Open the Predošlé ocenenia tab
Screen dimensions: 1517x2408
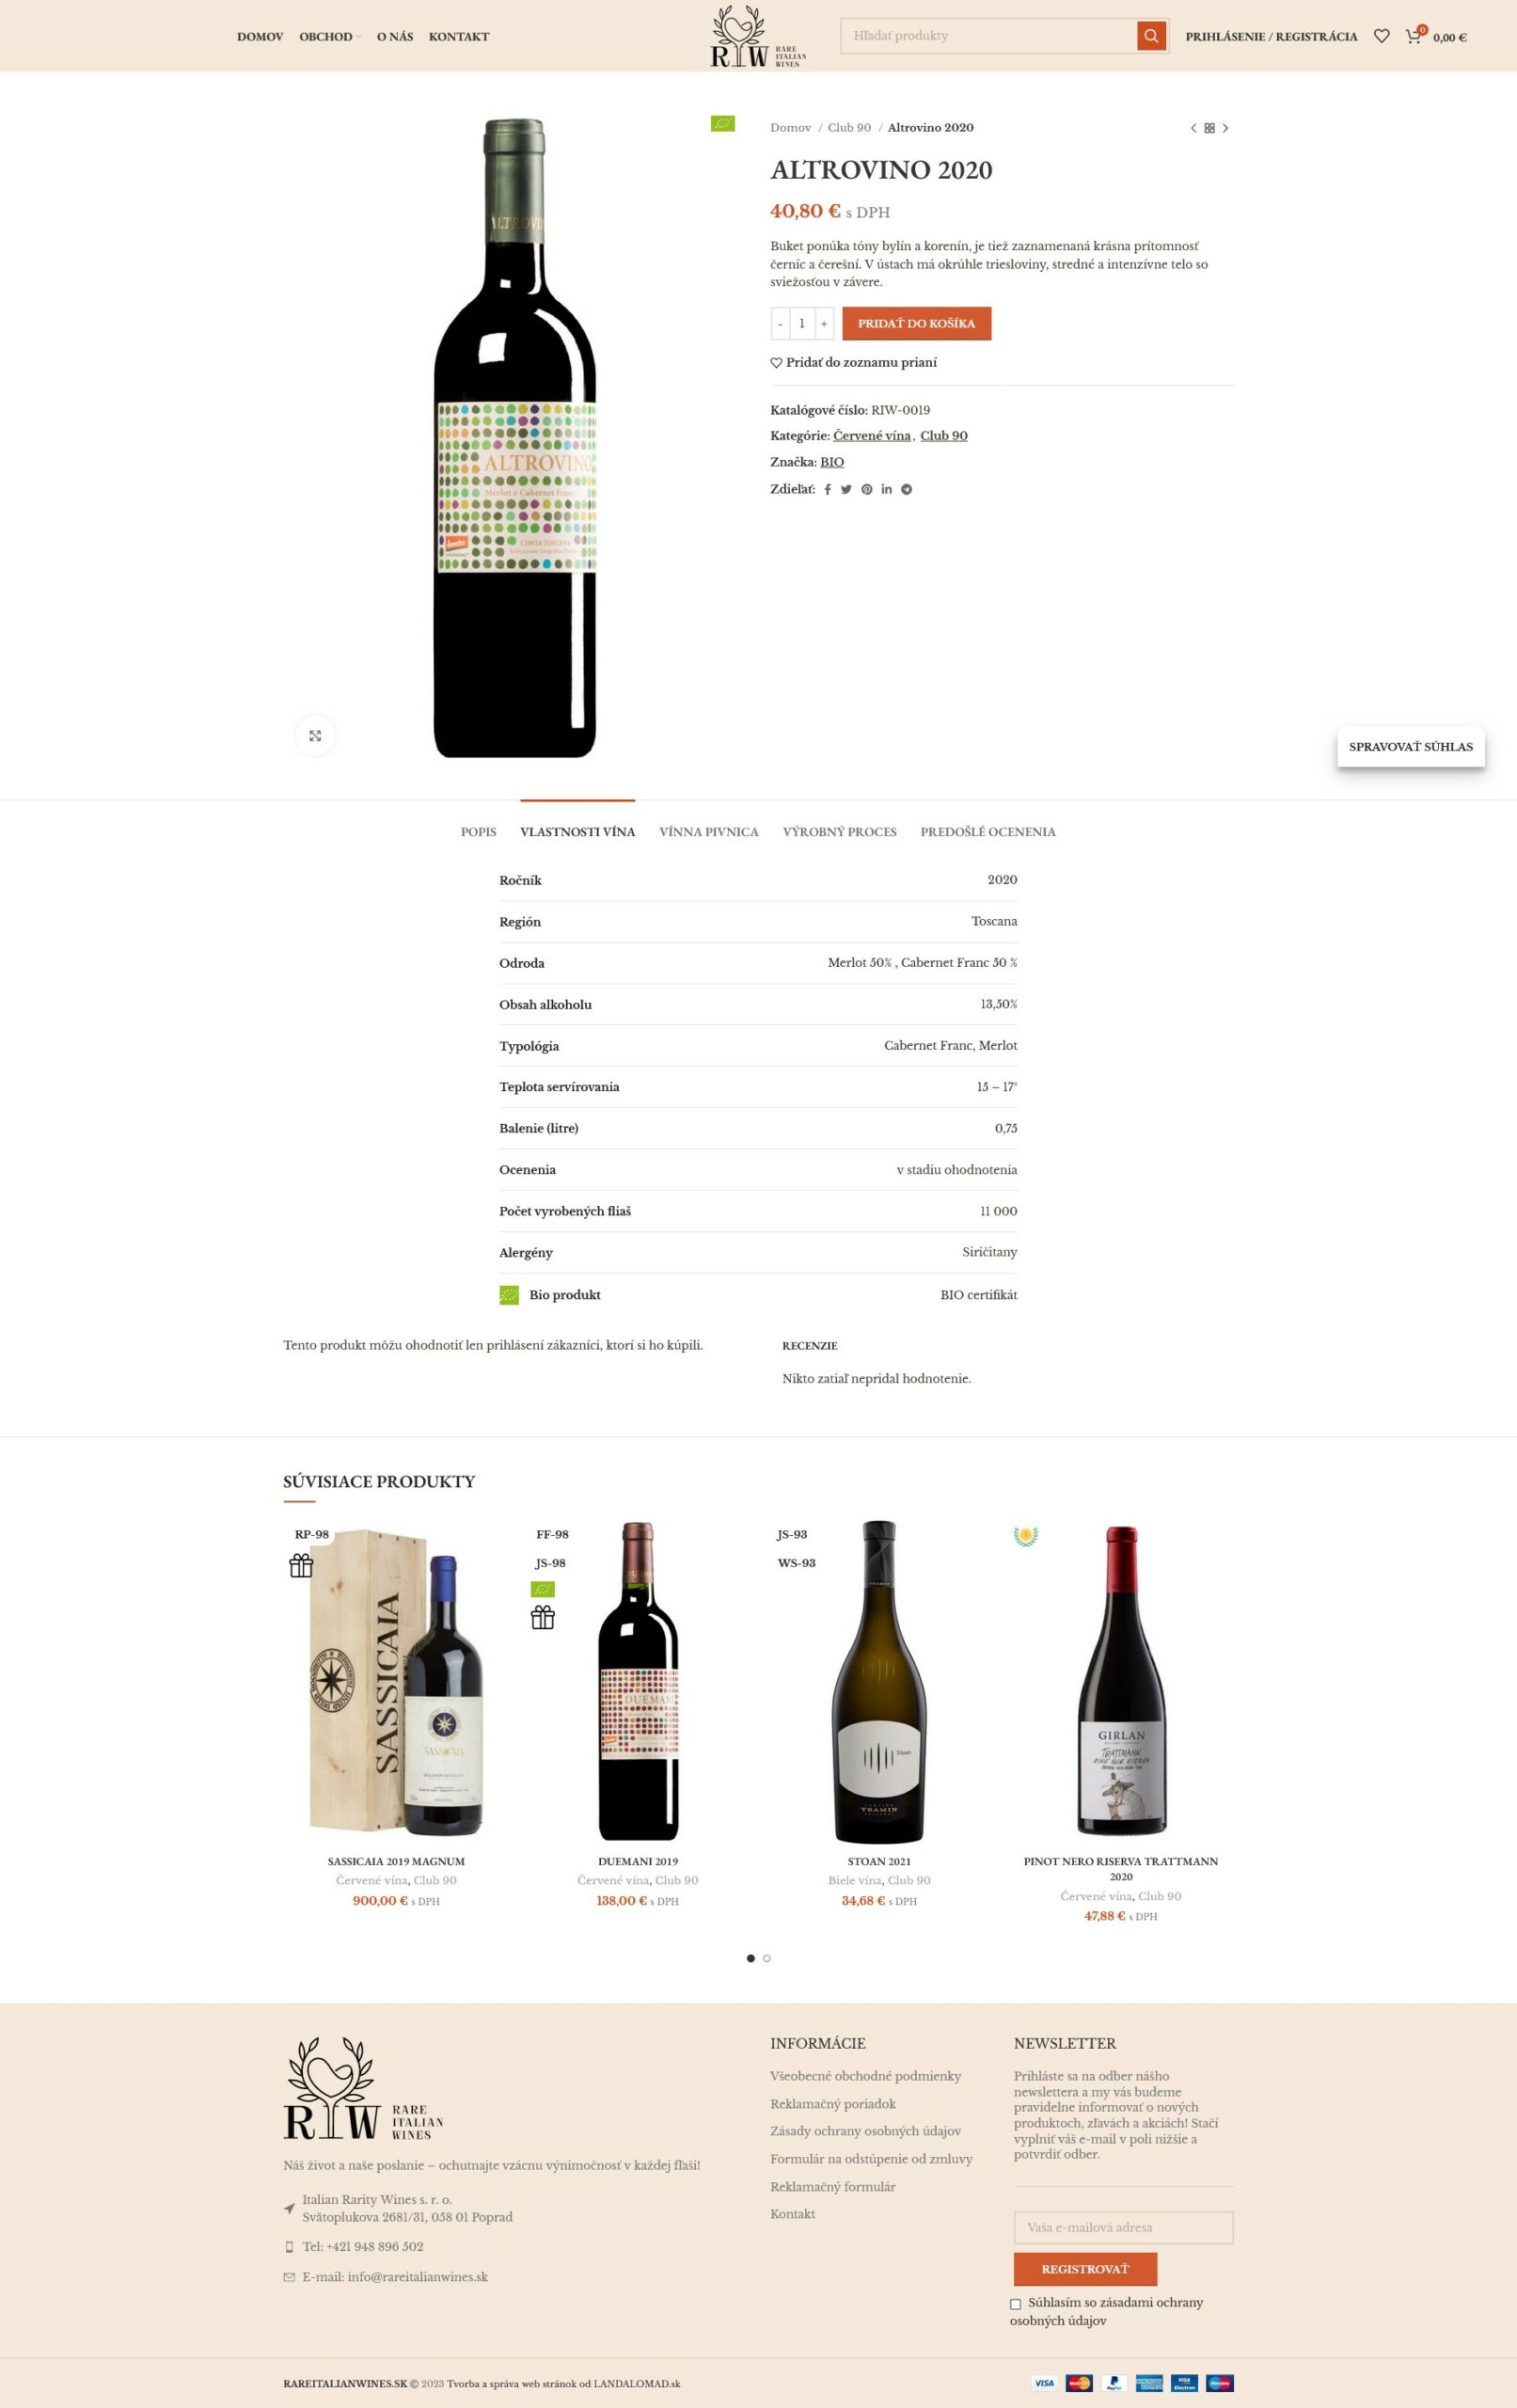click(987, 831)
